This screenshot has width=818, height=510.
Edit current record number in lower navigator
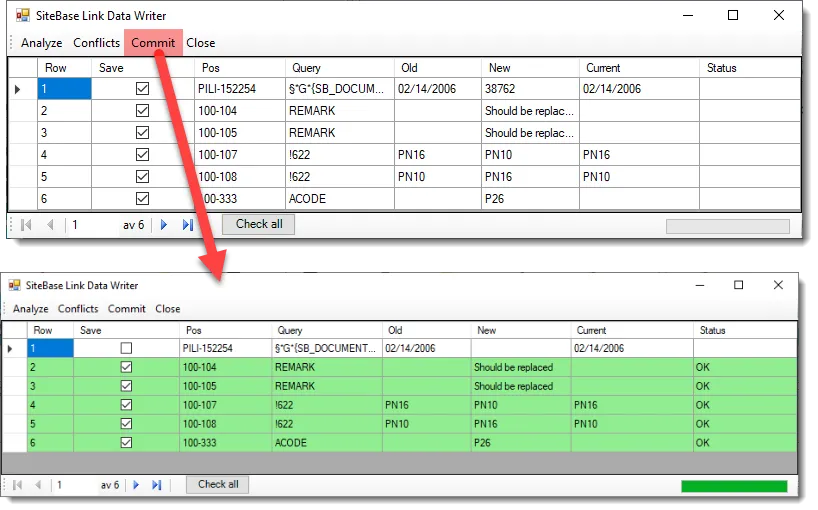tap(77, 485)
